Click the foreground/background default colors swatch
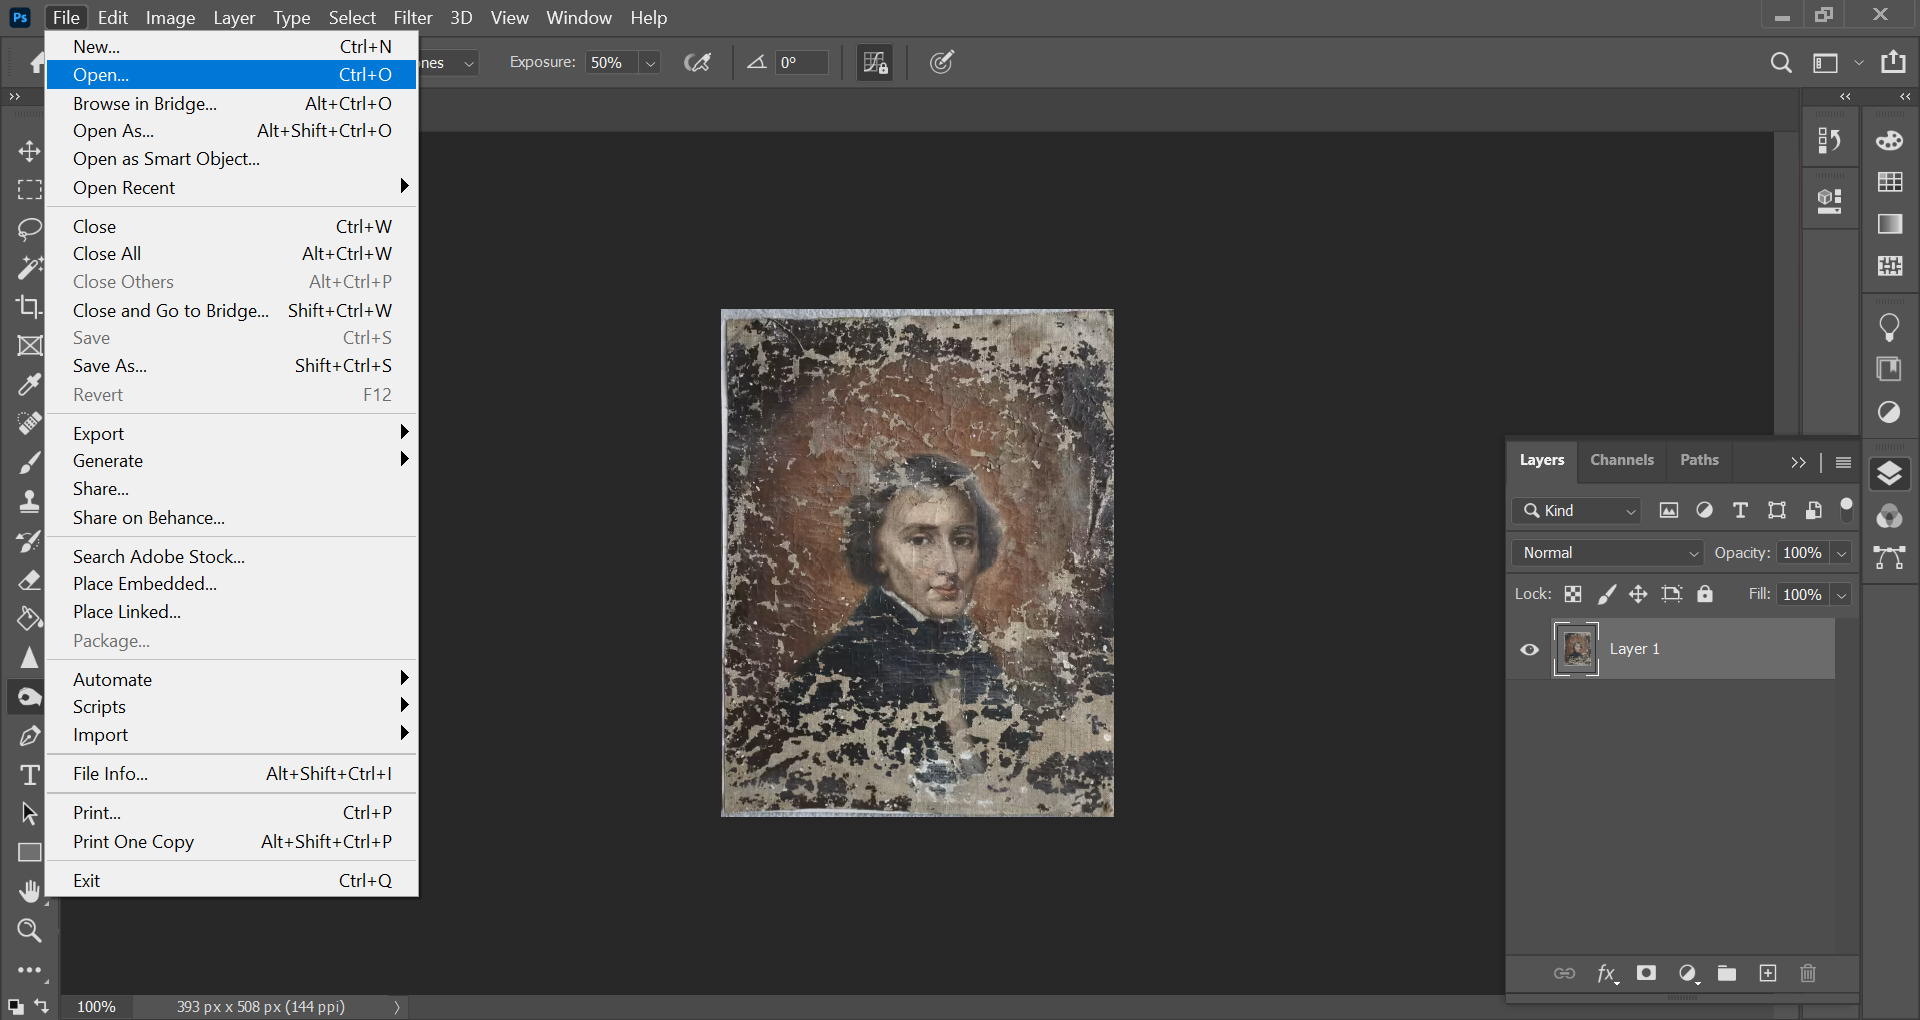Viewport: 1920px width, 1020px height. pos(15,1007)
